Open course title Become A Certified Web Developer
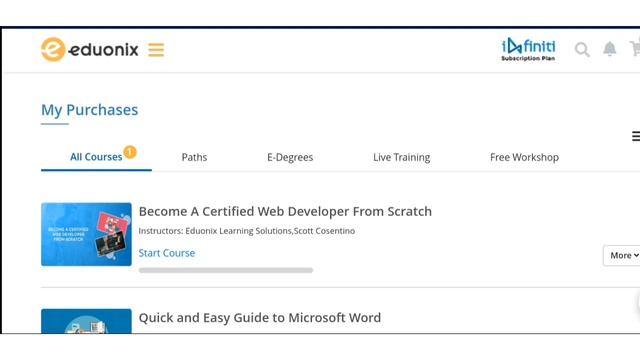Viewport: 640px width, 360px height. coord(285,211)
